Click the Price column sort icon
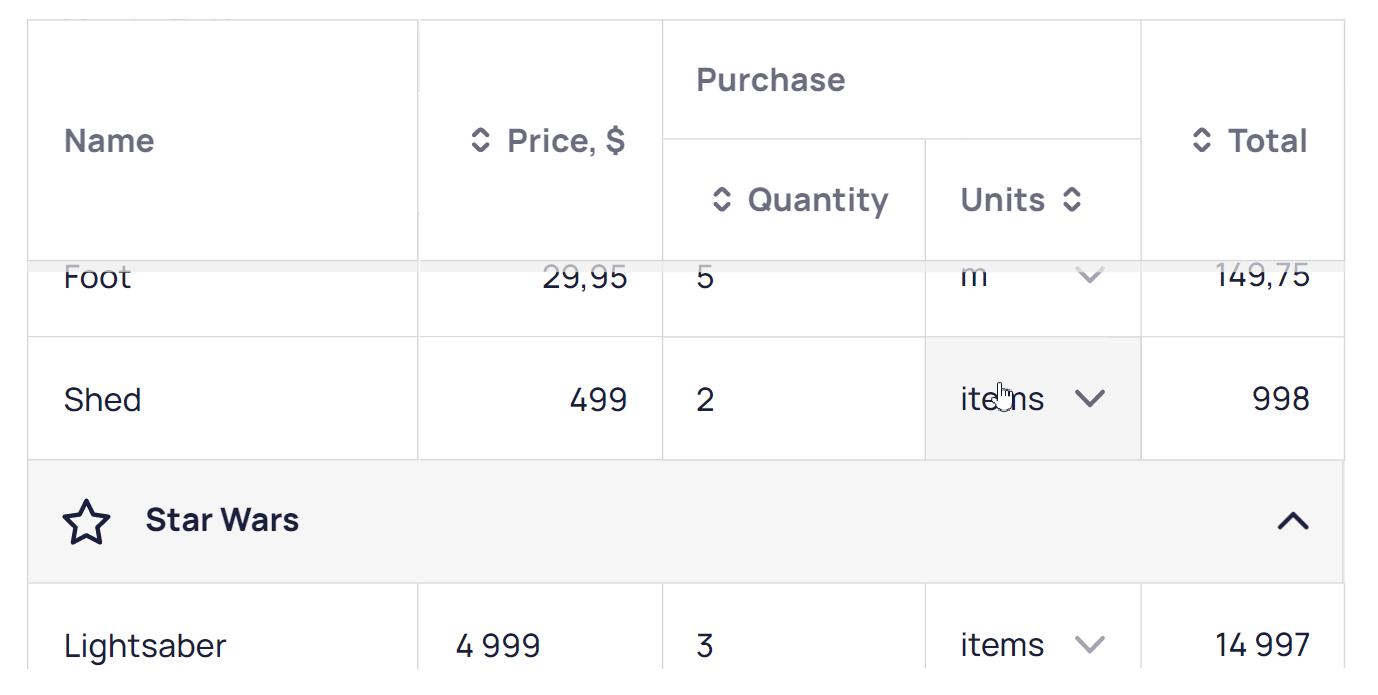Image resolution: width=1378 pixels, height=695 pixels. click(x=481, y=141)
